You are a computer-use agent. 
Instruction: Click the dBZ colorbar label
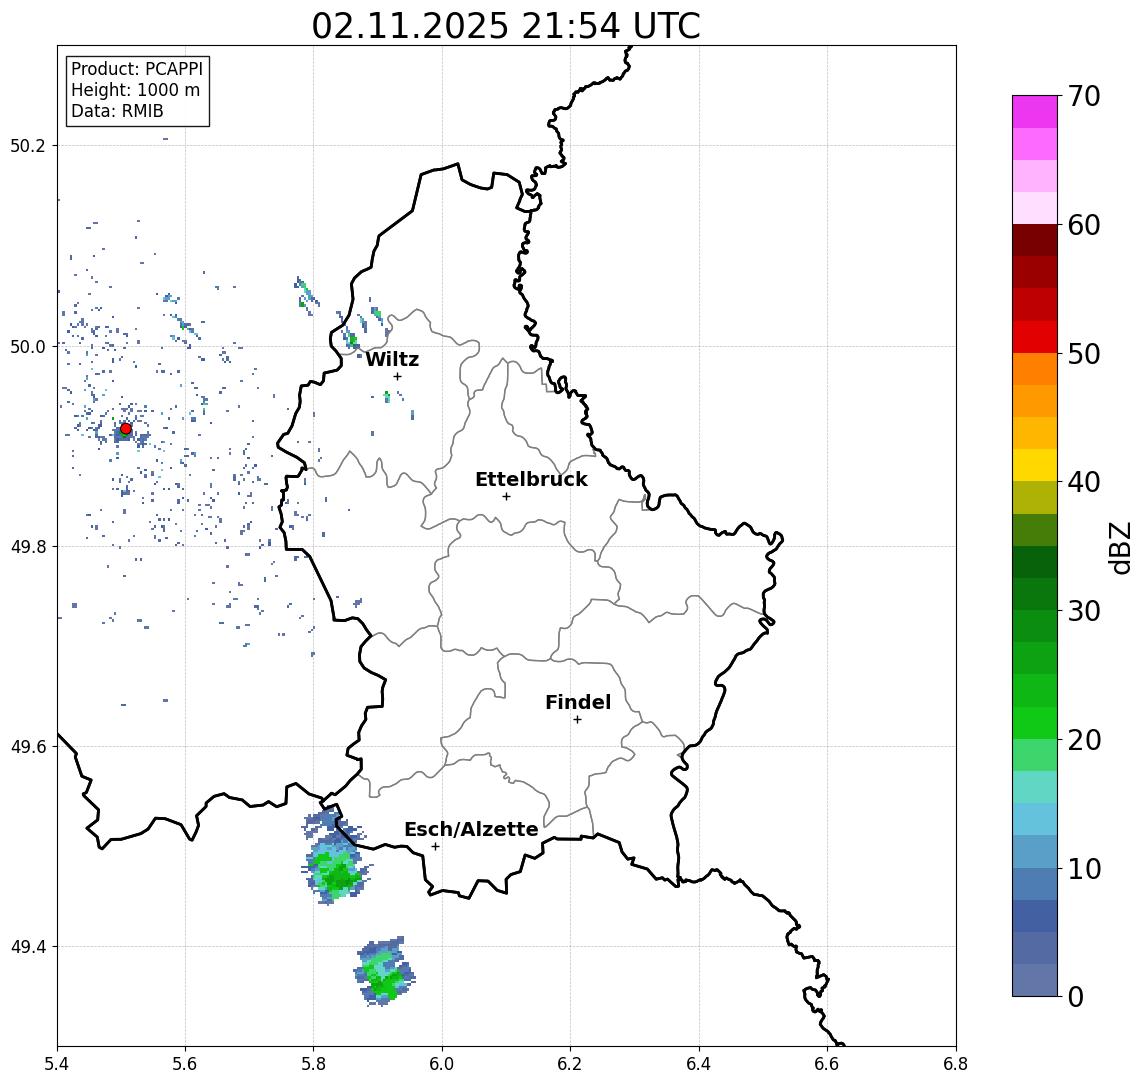pos(1119,548)
